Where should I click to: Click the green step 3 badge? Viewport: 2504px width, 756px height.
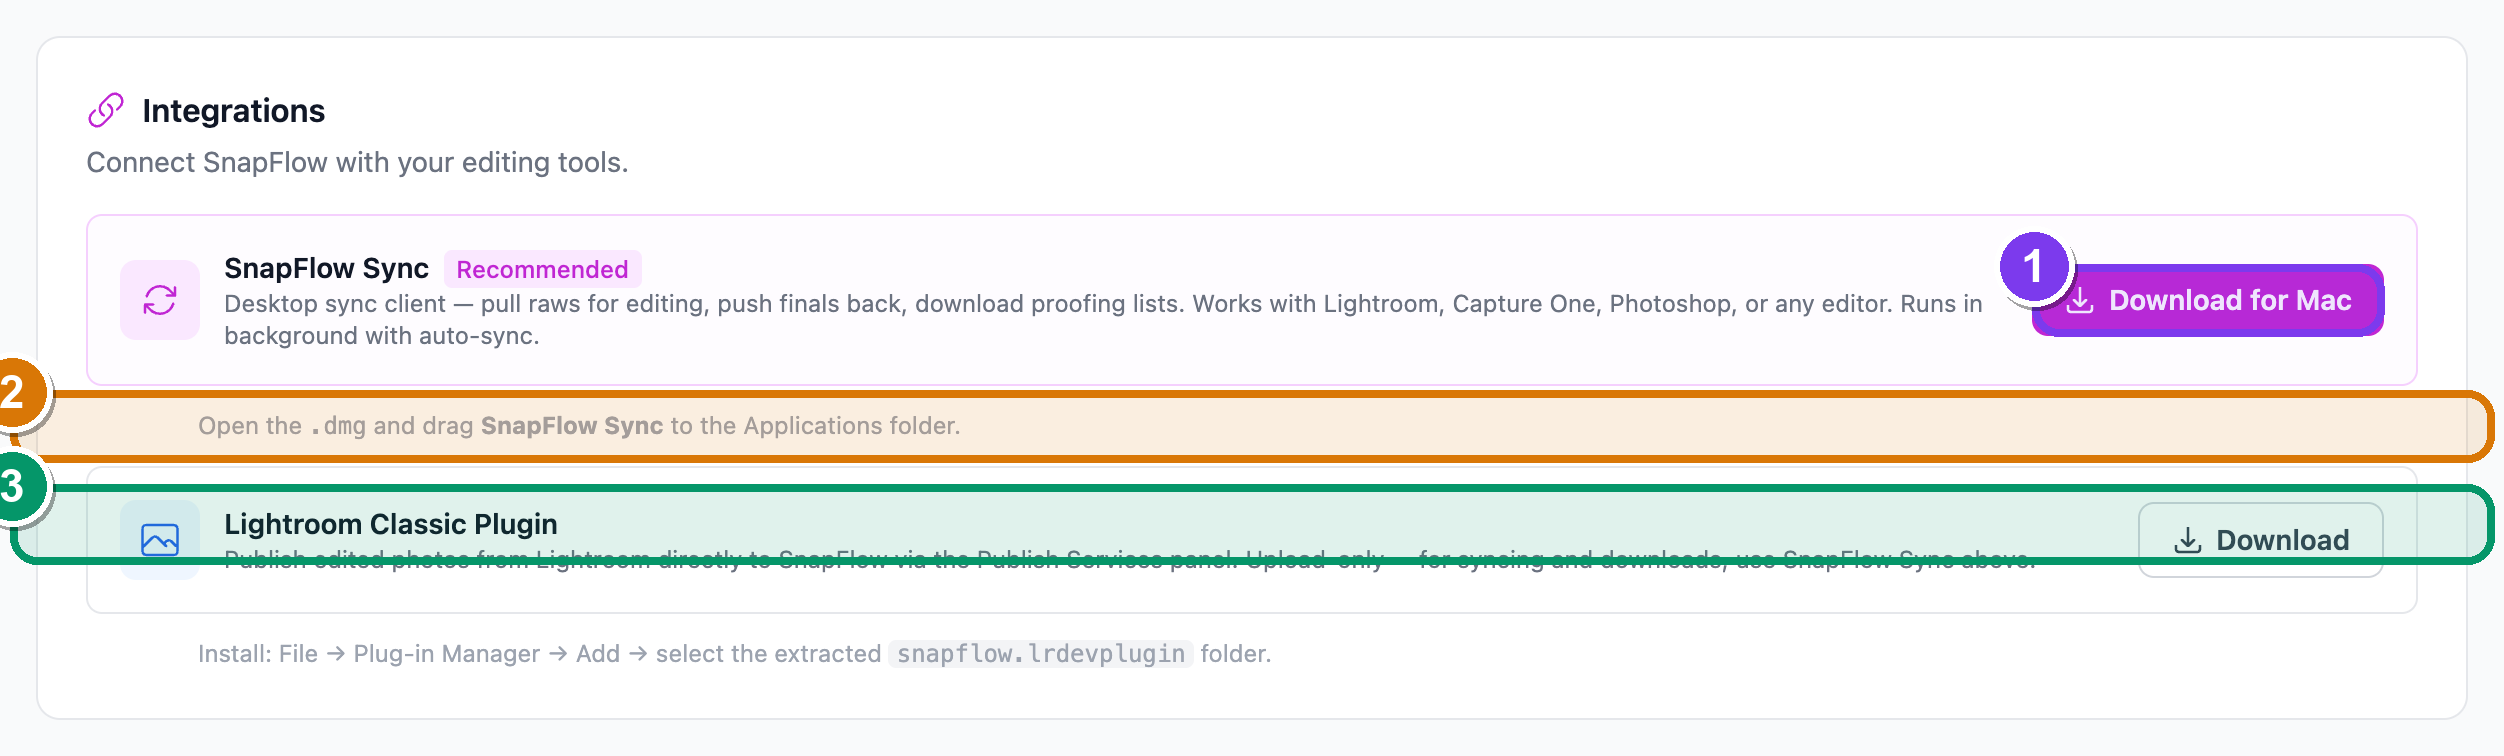coord(12,487)
